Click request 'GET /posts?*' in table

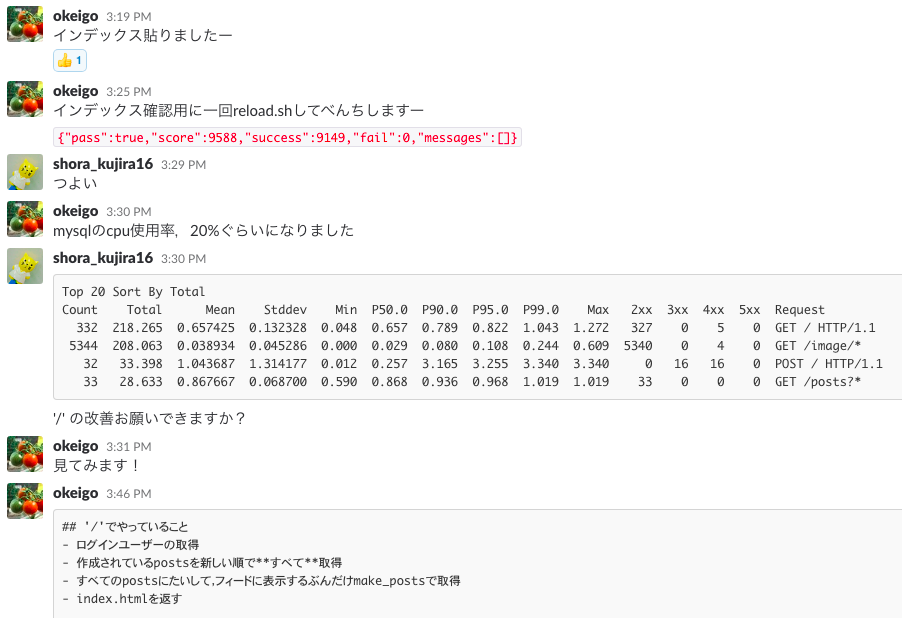(x=817, y=382)
